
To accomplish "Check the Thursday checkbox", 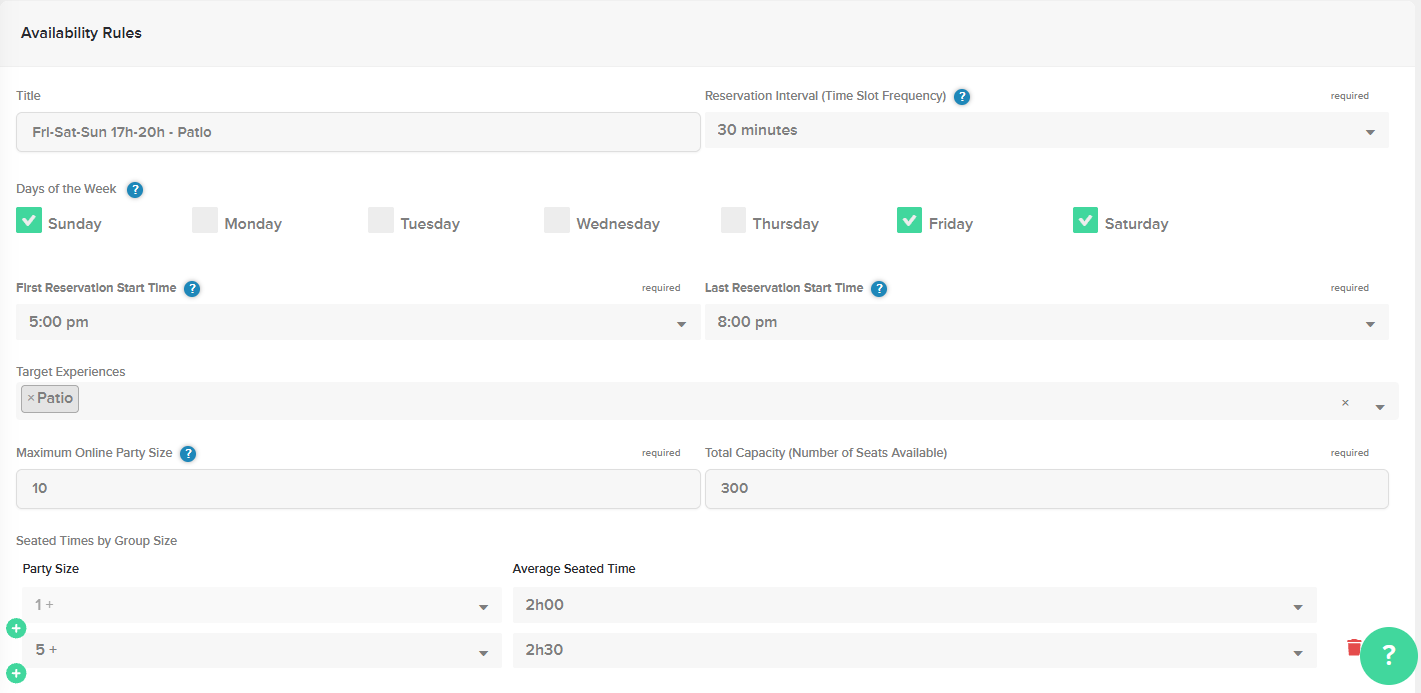I will pyautogui.click(x=733, y=219).
